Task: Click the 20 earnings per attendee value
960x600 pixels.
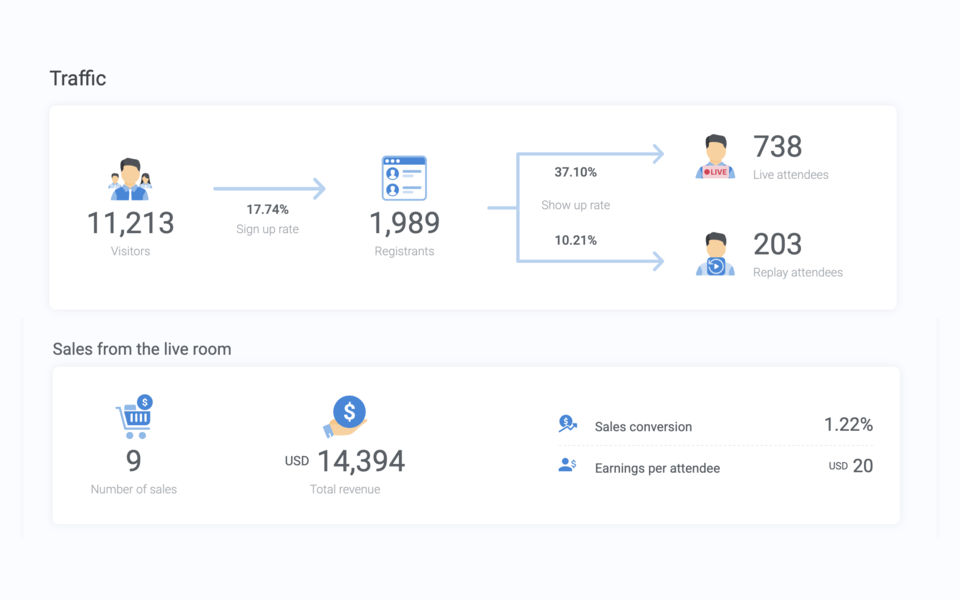Action: click(x=863, y=466)
